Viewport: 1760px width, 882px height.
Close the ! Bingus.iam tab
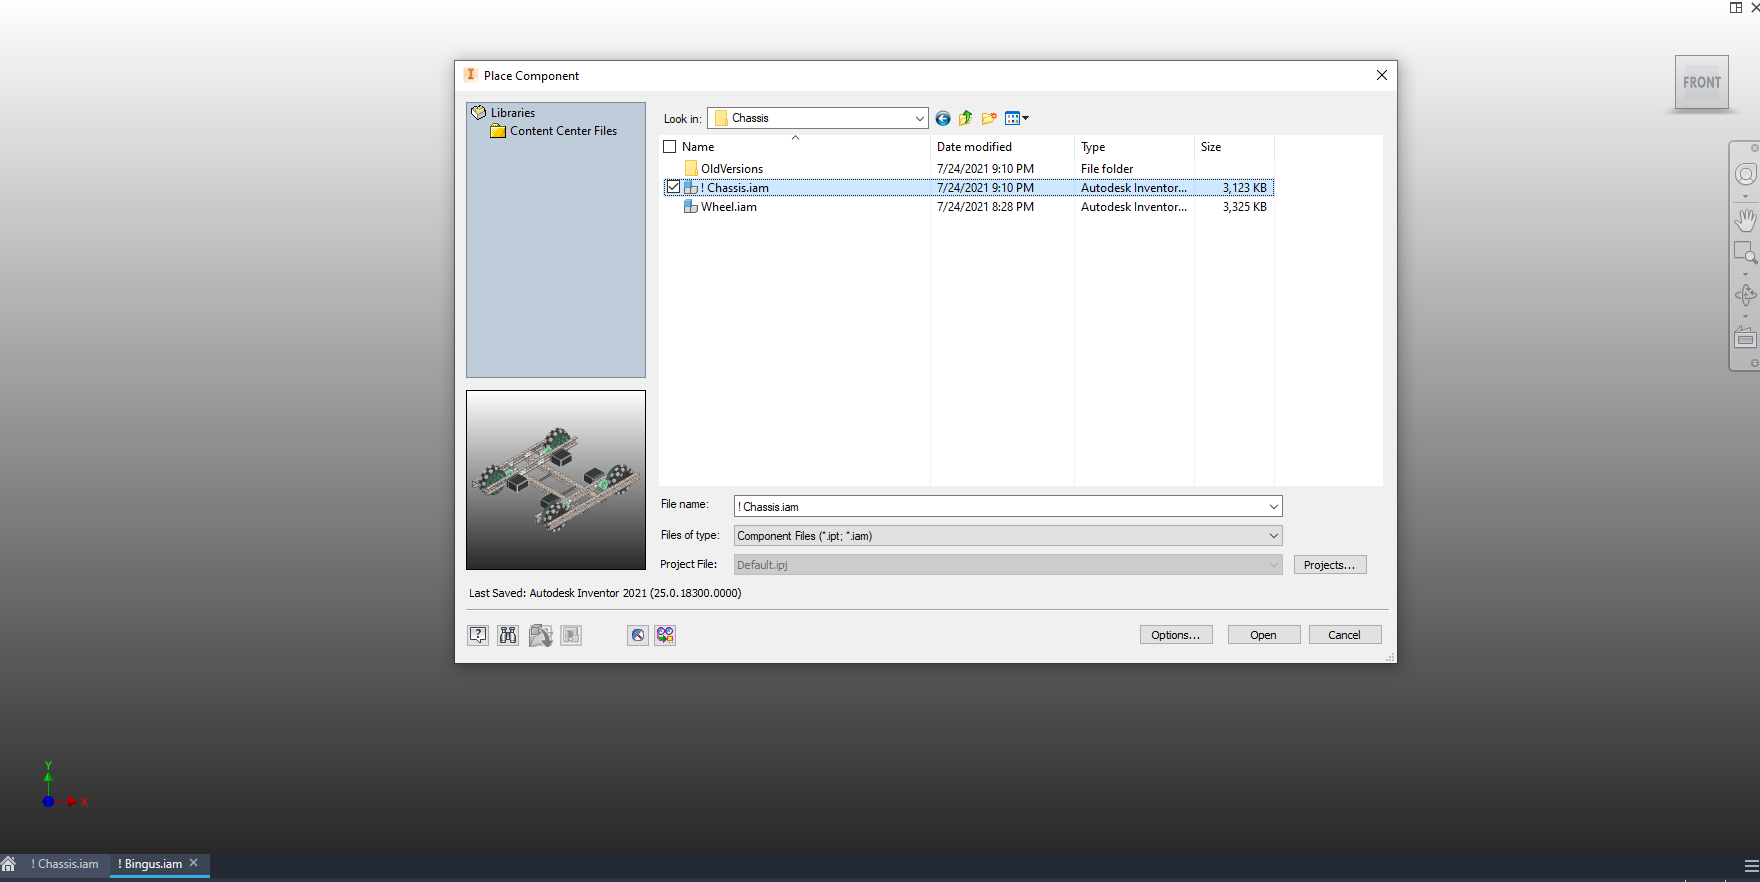pyautogui.click(x=194, y=863)
